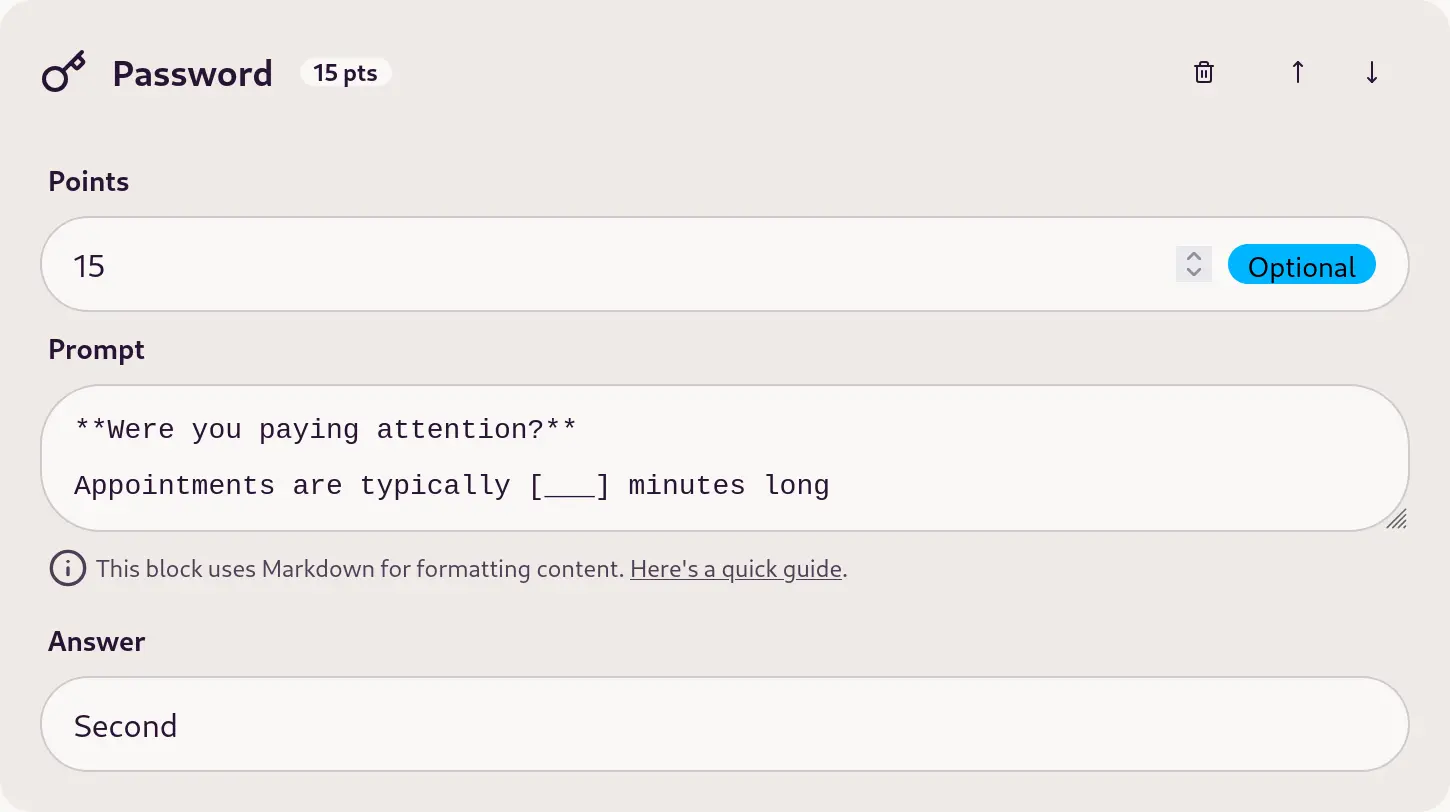This screenshot has width=1450, height=812.
Task: Move the Password block up
Action: click(x=1297, y=72)
